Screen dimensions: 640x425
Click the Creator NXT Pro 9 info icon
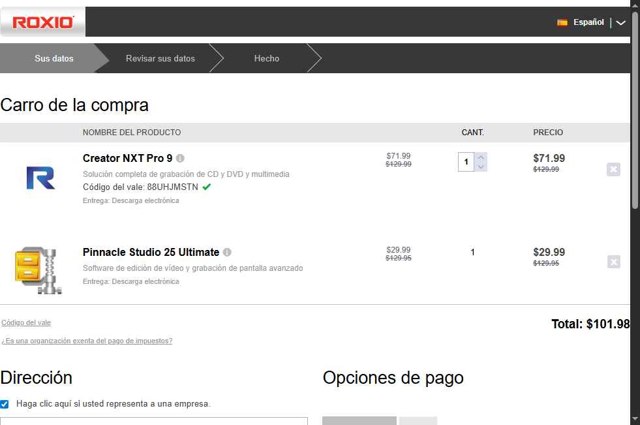coord(180,158)
